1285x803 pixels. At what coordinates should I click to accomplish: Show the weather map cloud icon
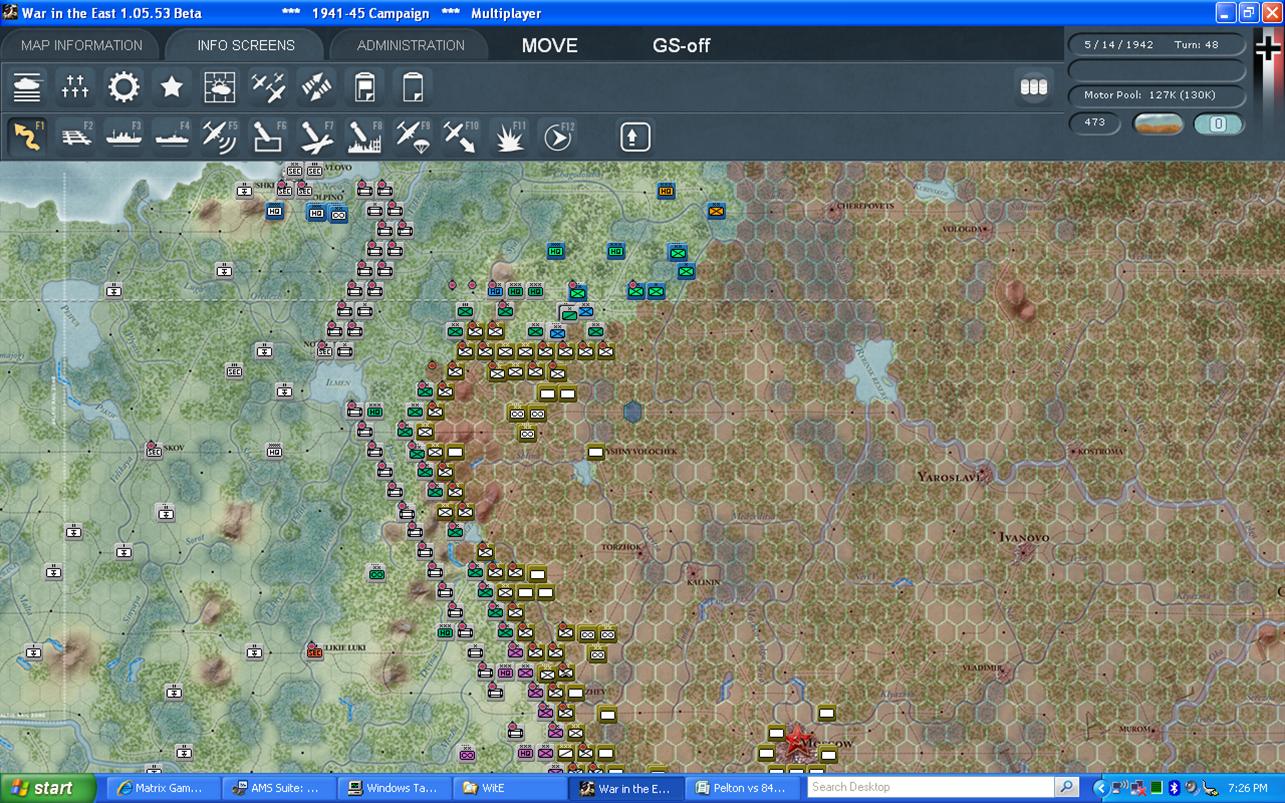(220, 87)
